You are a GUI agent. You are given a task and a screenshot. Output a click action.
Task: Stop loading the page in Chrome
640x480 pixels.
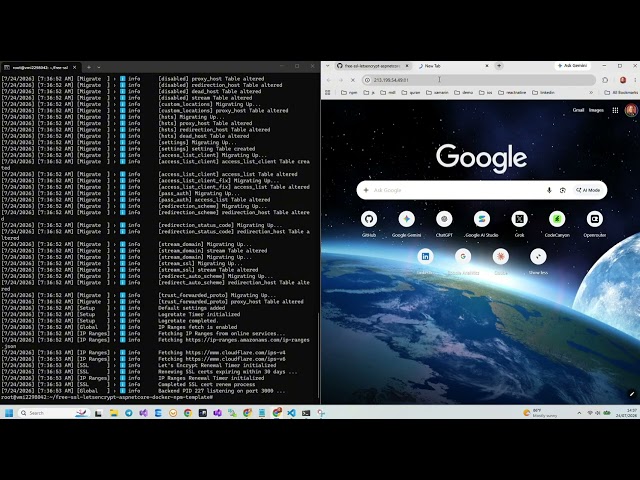(x=353, y=80)
